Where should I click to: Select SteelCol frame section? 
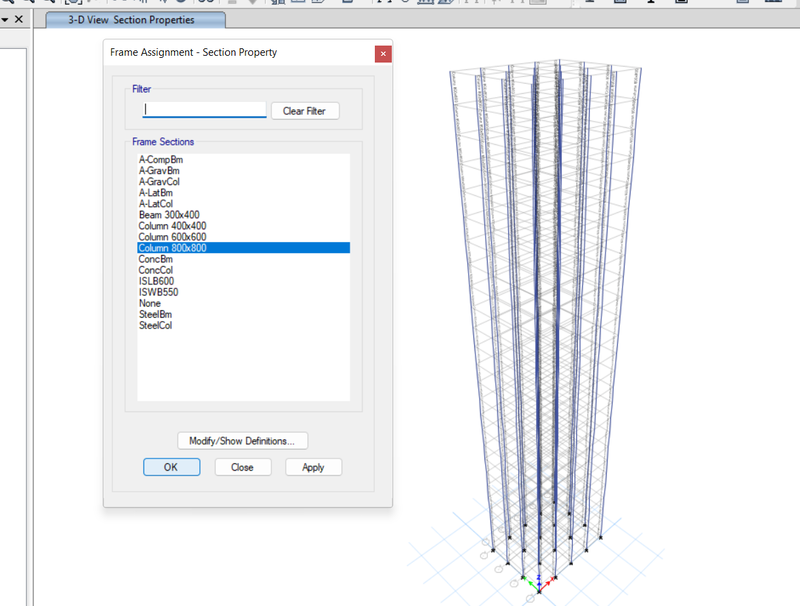(243, 325)
